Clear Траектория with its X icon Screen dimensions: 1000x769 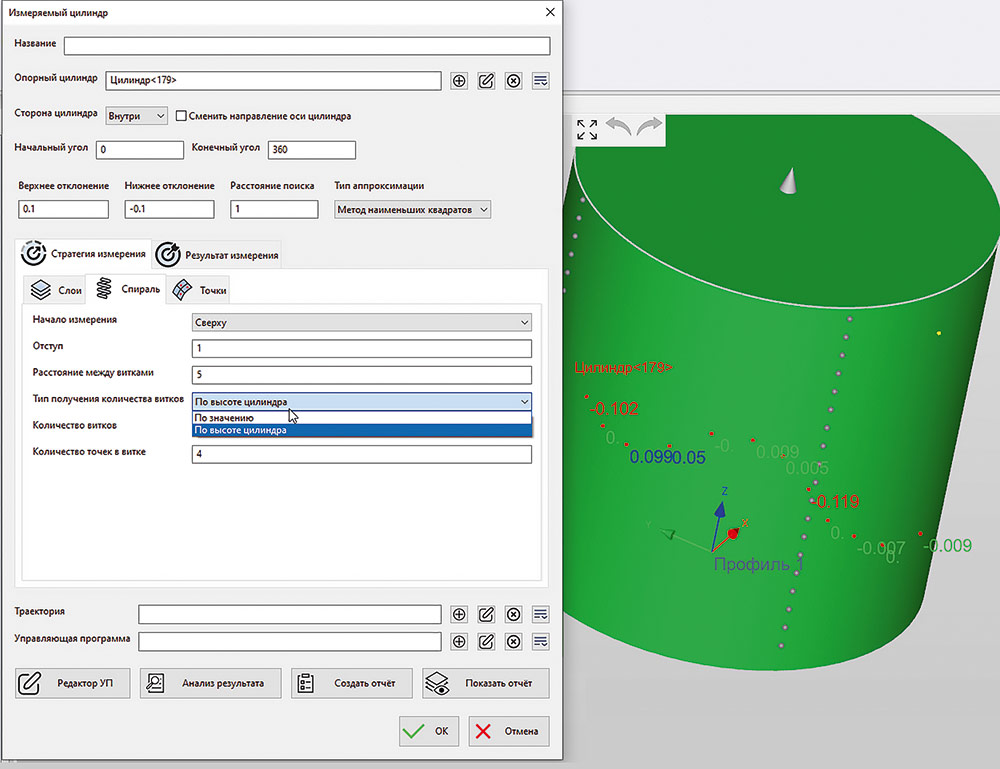point(513,614)
